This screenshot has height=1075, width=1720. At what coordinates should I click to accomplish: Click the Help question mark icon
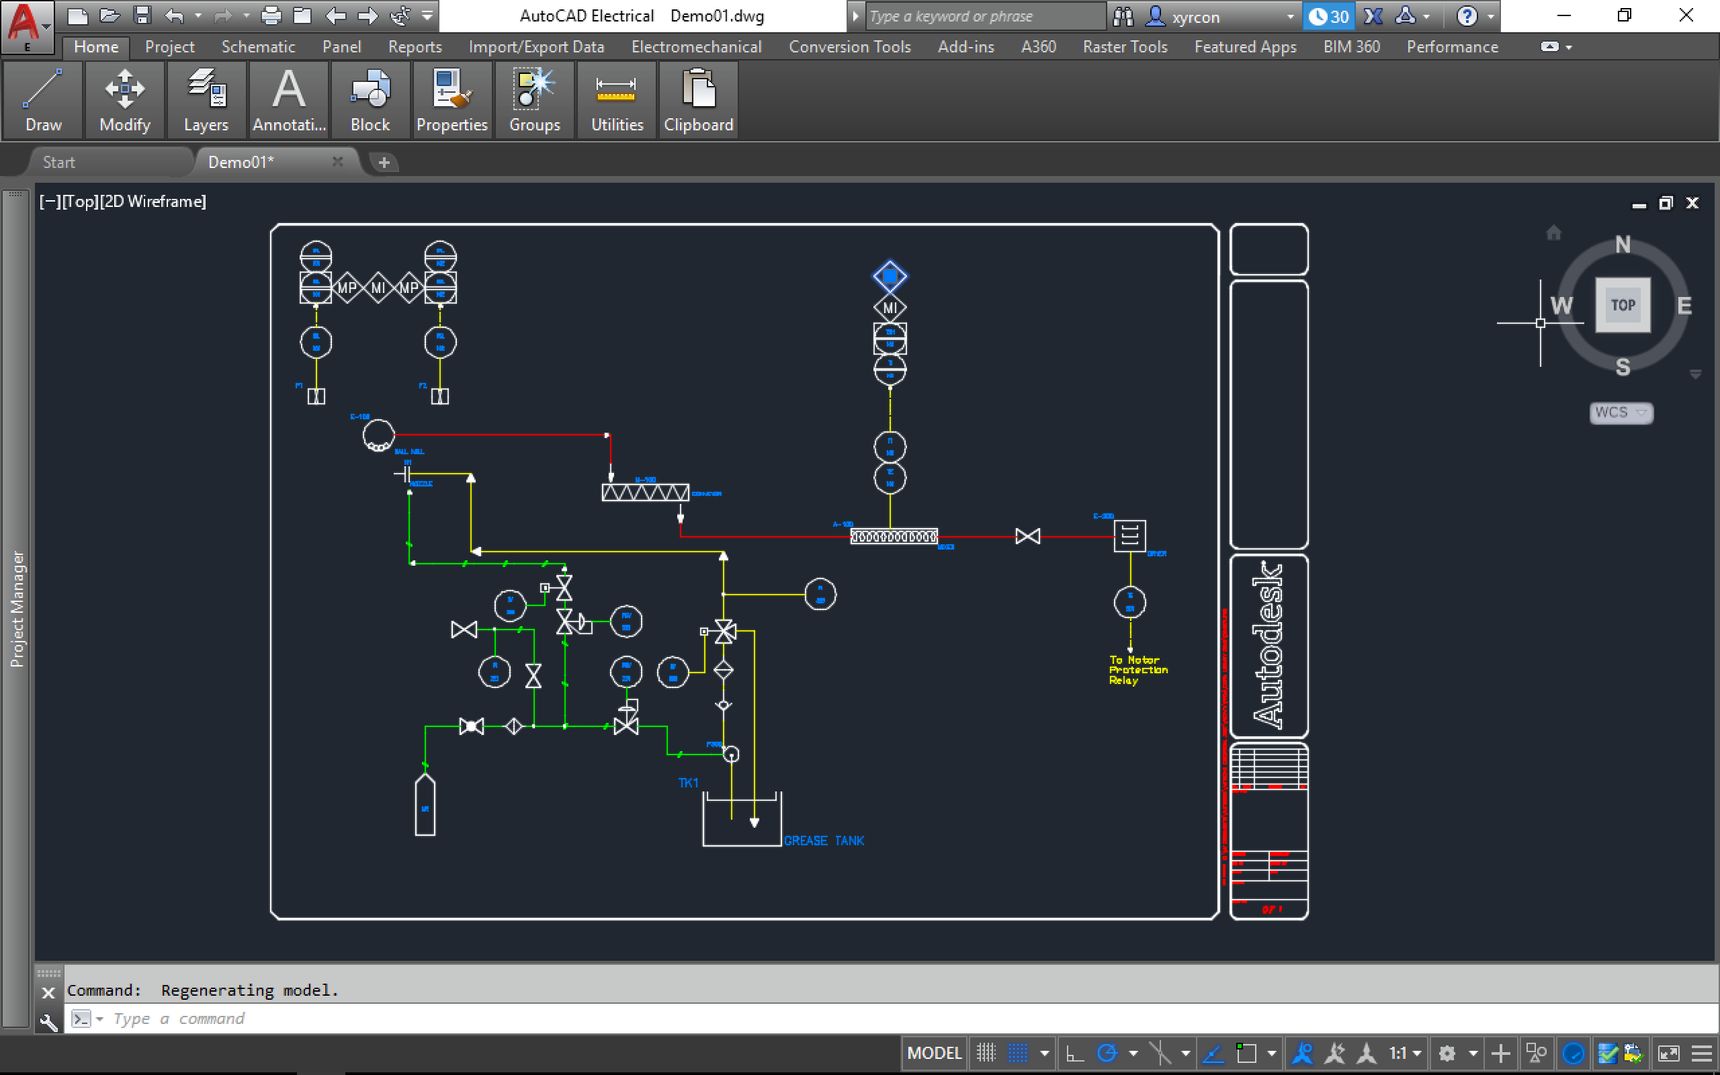tap(1466, 16)
